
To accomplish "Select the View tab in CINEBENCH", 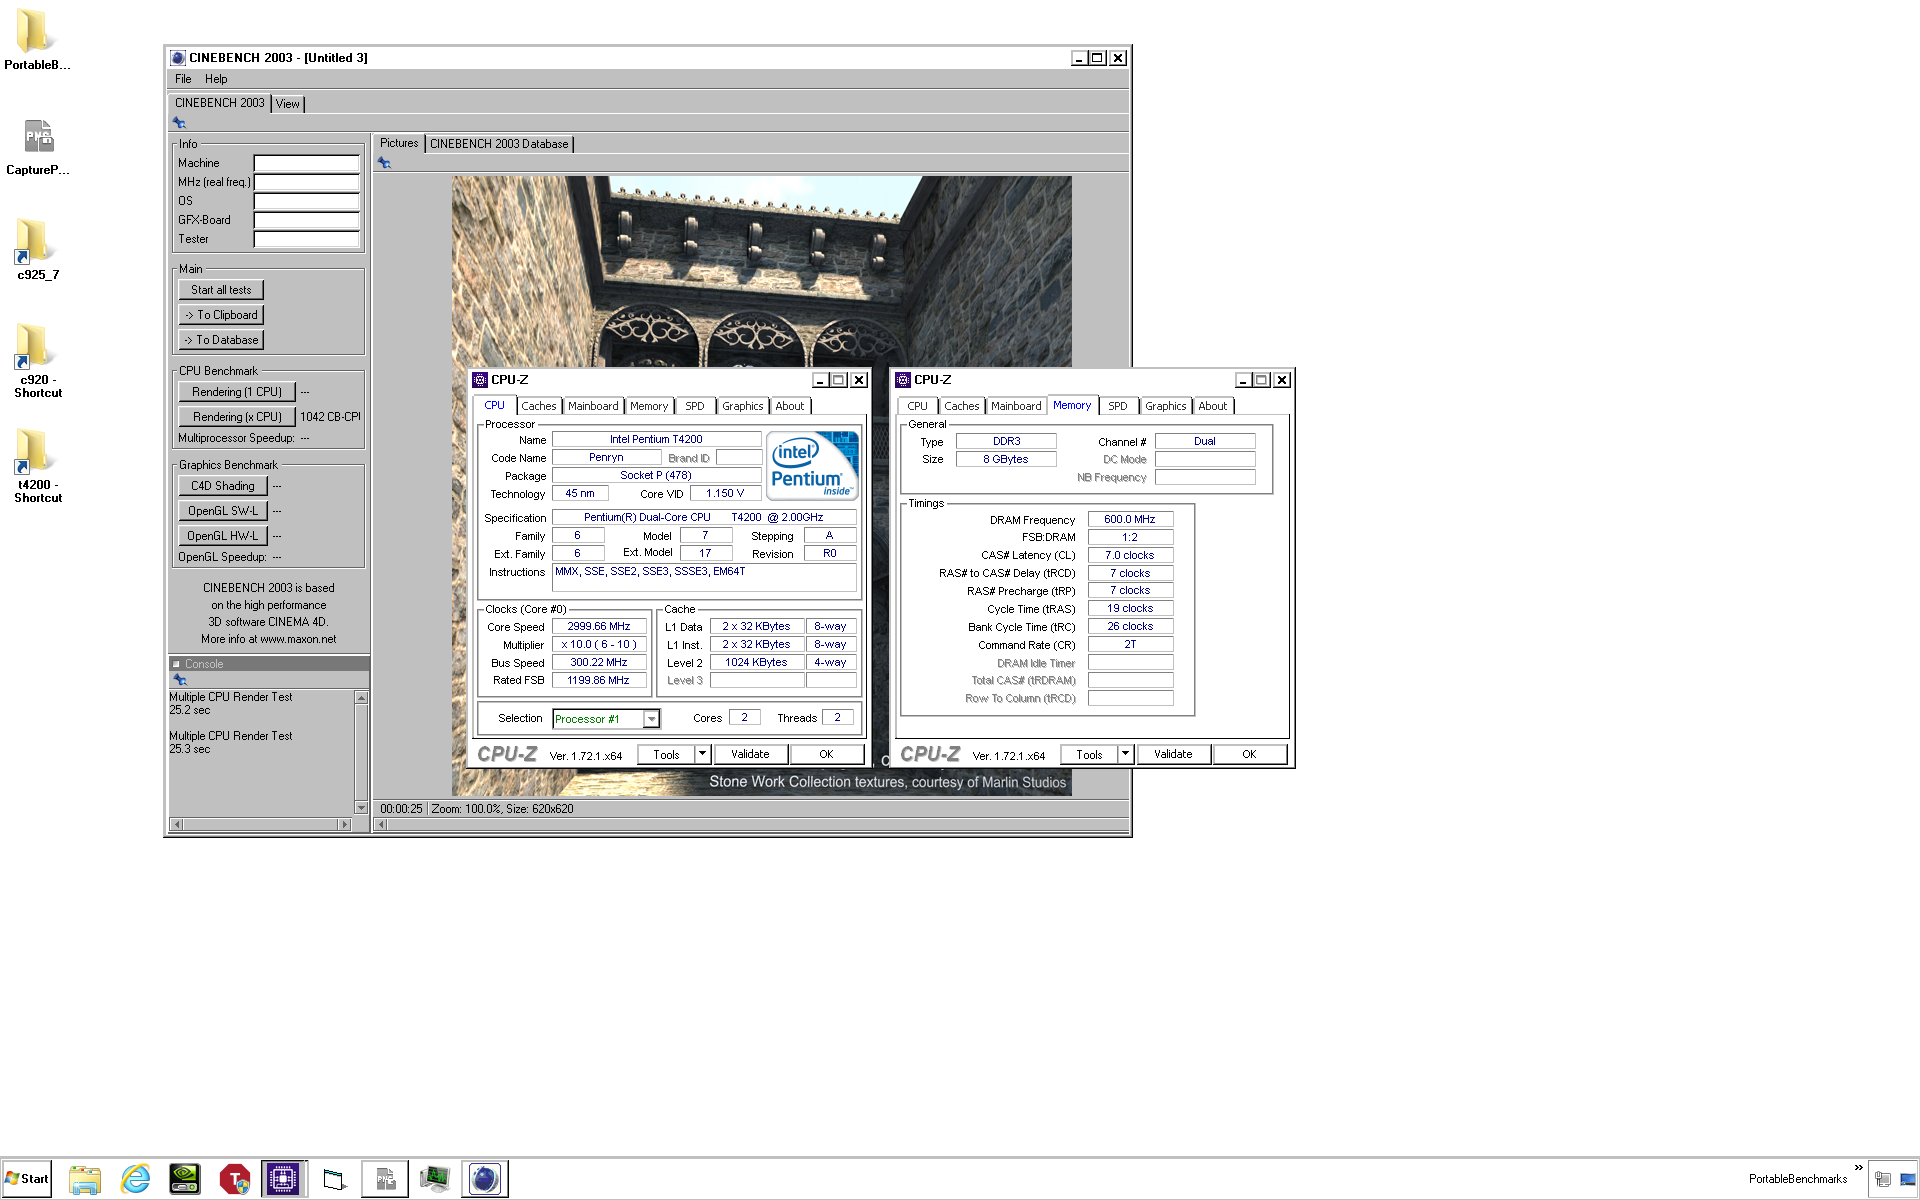I will (288, 104).
